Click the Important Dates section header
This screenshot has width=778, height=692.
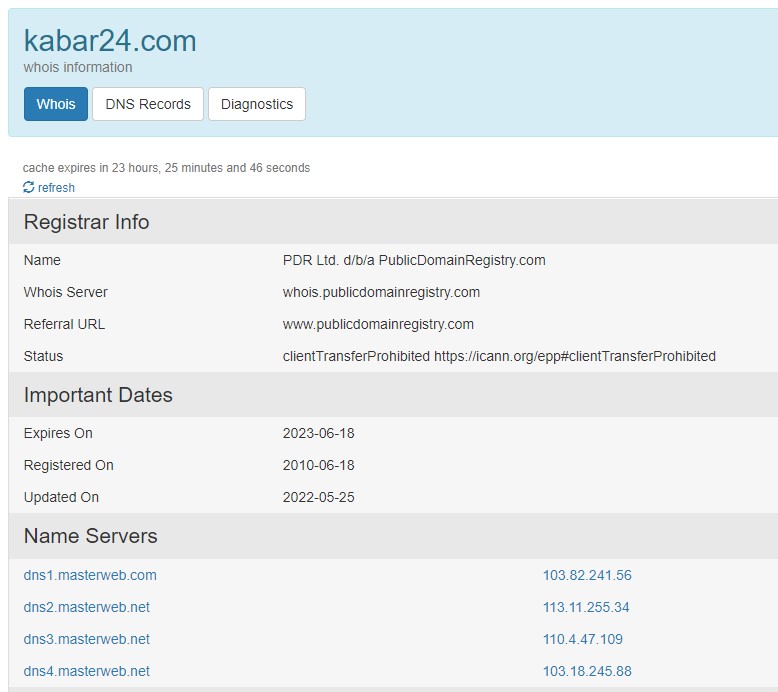click(98, 395)
